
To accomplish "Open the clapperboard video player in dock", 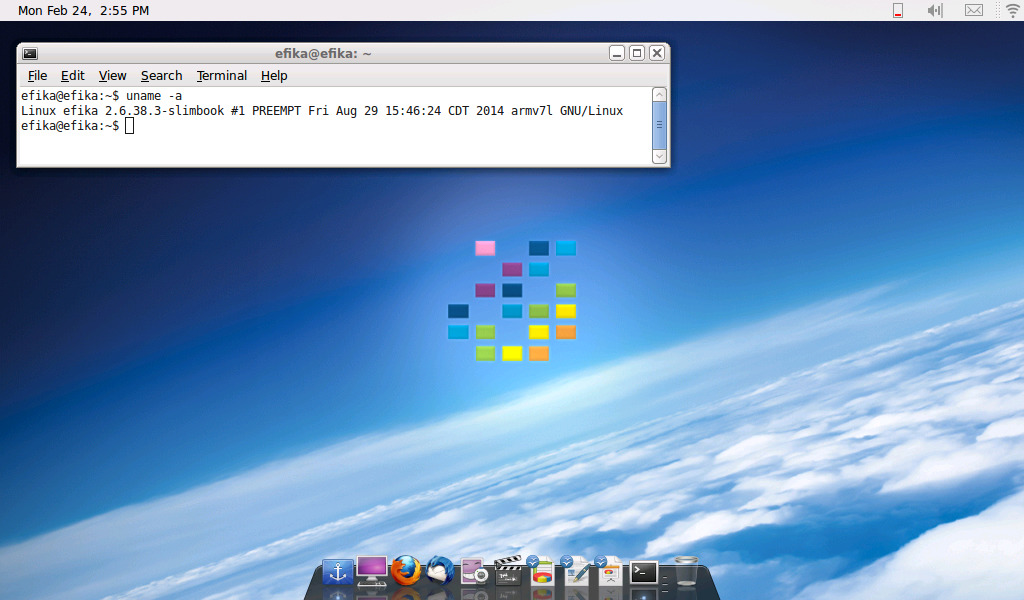I will point(508,572).
